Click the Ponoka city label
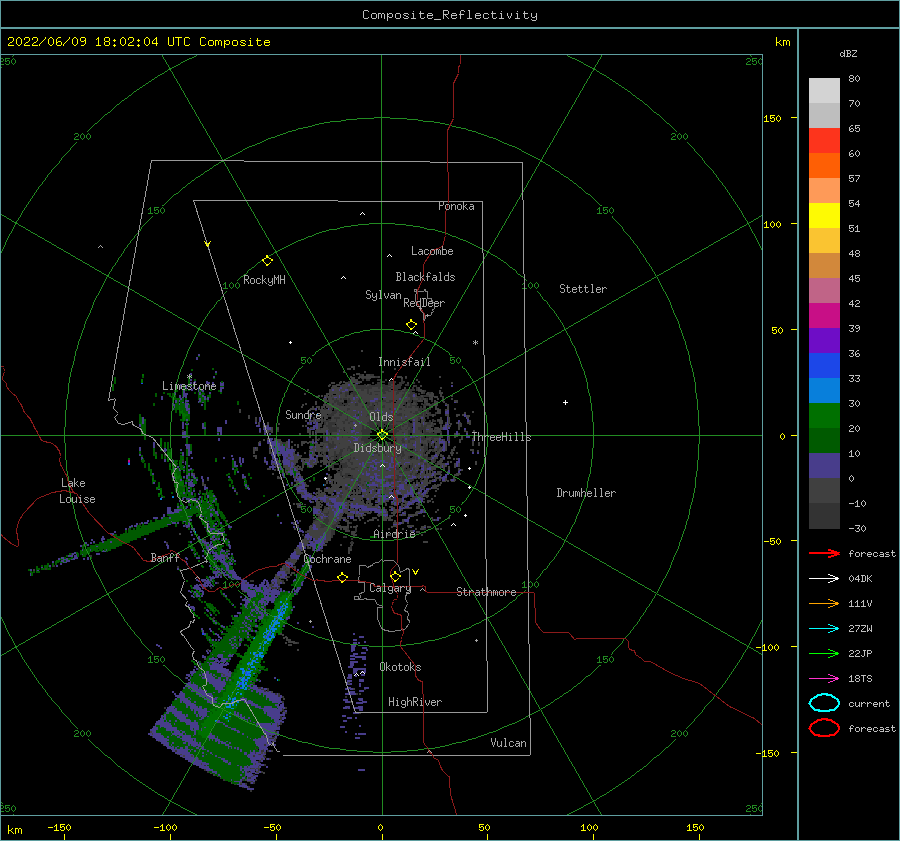This screenshot has width=900, height=841. (x=456, y=206)
